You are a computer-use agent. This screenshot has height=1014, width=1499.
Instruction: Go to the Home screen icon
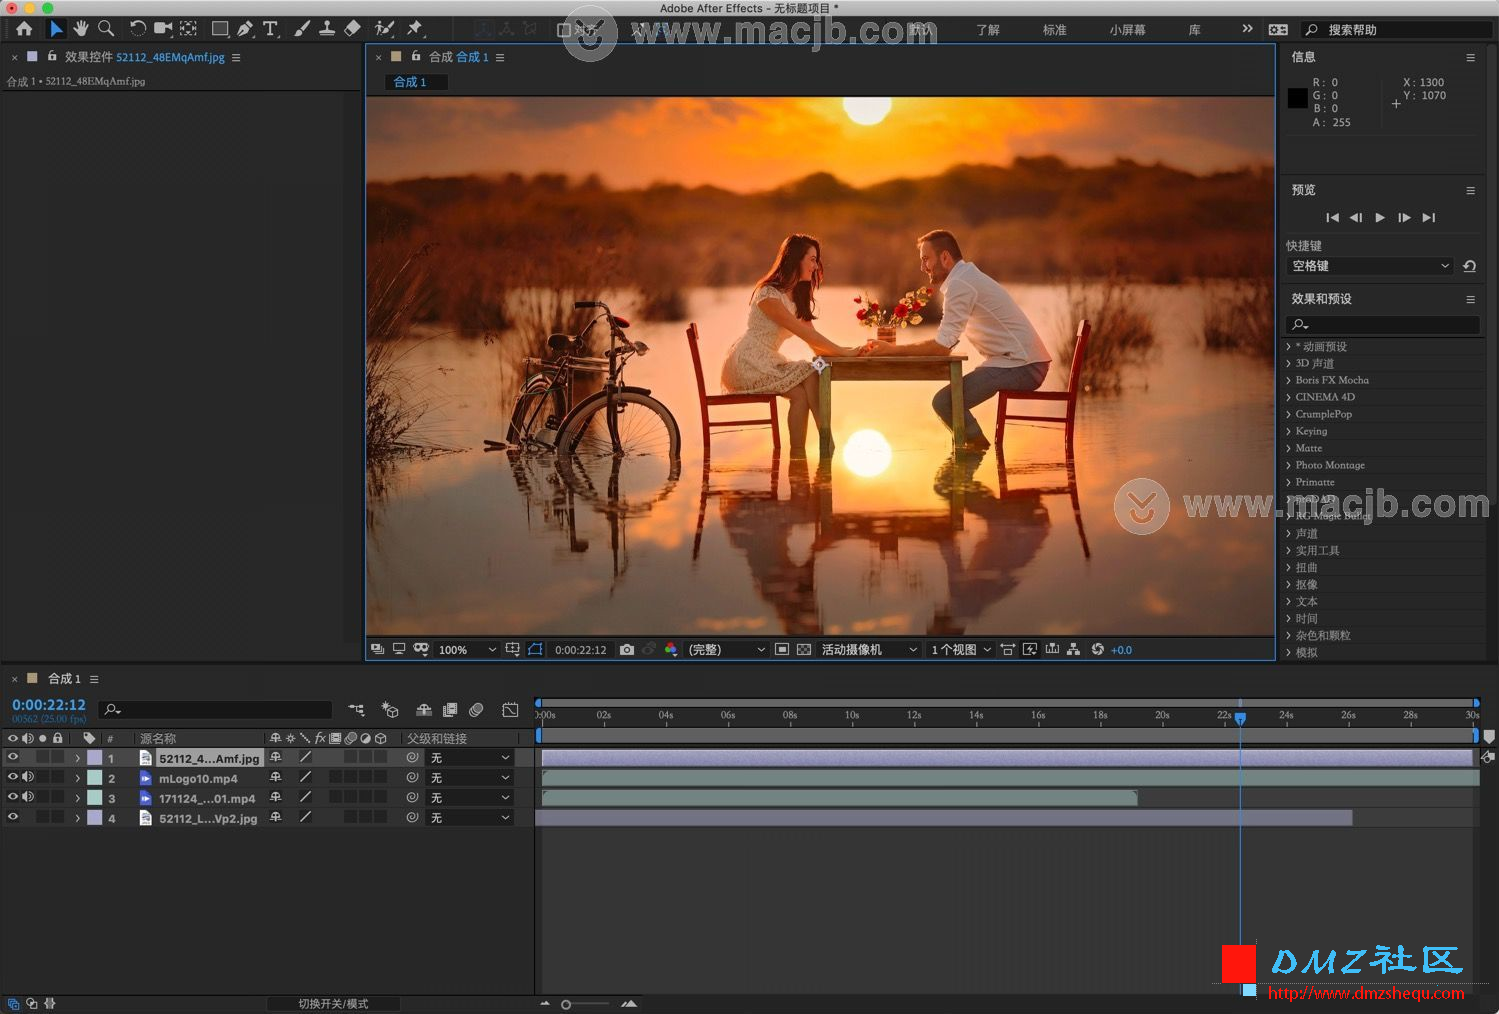[x=24, y=29]
